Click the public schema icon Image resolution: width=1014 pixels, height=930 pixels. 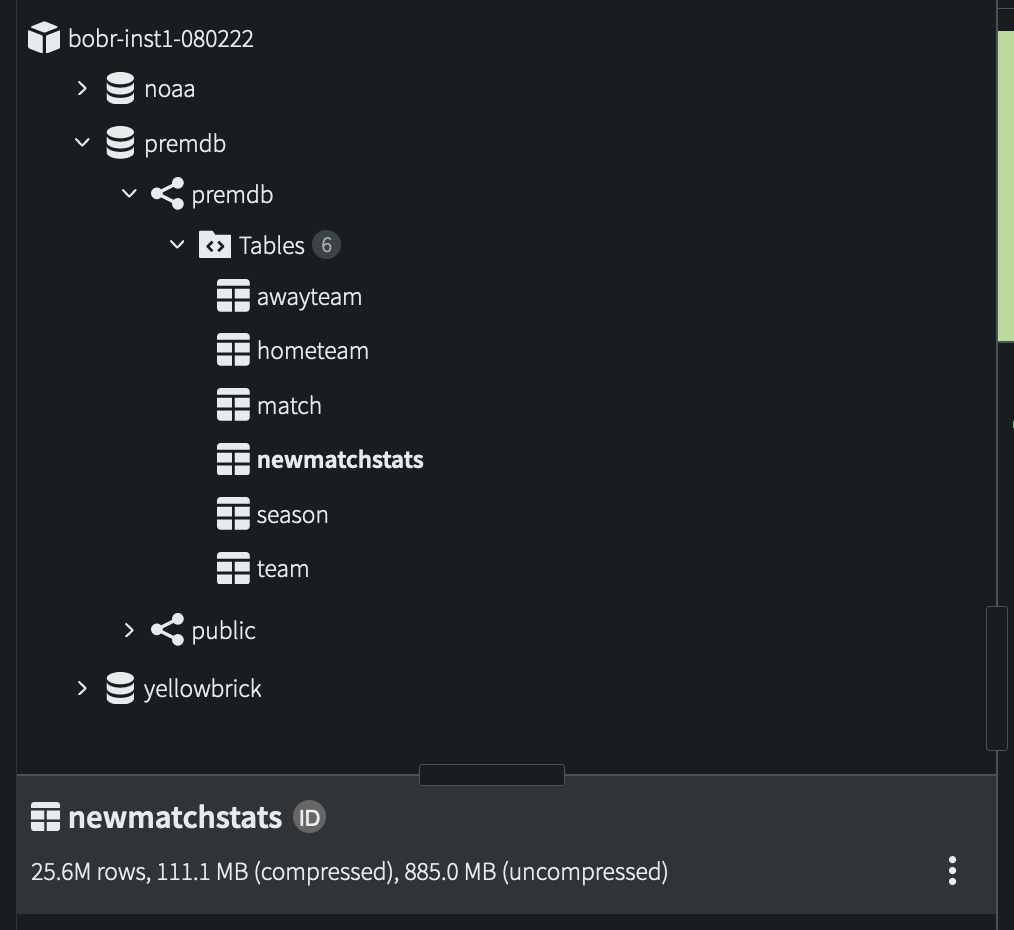coord(167,630)
